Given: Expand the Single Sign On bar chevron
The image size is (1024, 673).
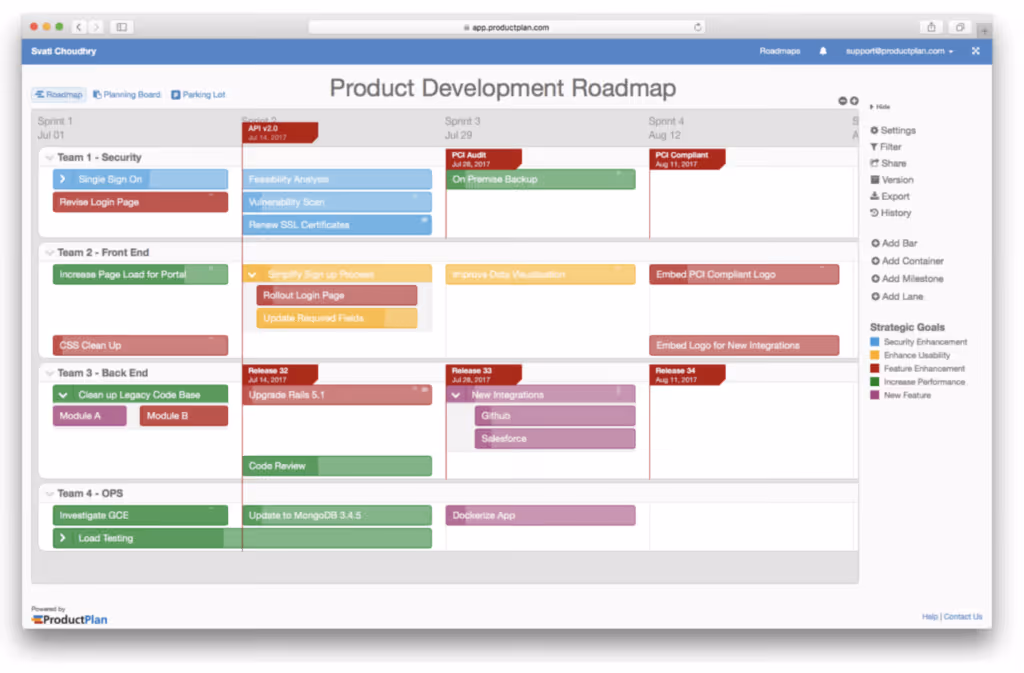Looking at the screenshot, I should (61, 177).
